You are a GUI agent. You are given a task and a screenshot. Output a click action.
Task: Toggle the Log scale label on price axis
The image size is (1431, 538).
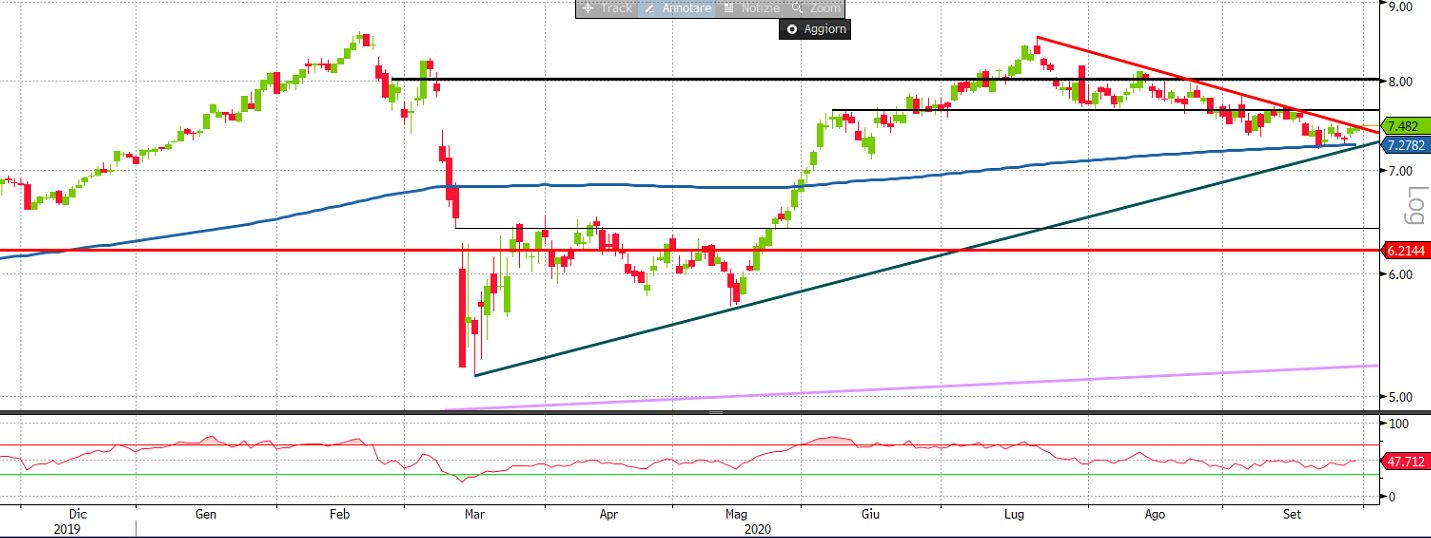(1412, 206)
